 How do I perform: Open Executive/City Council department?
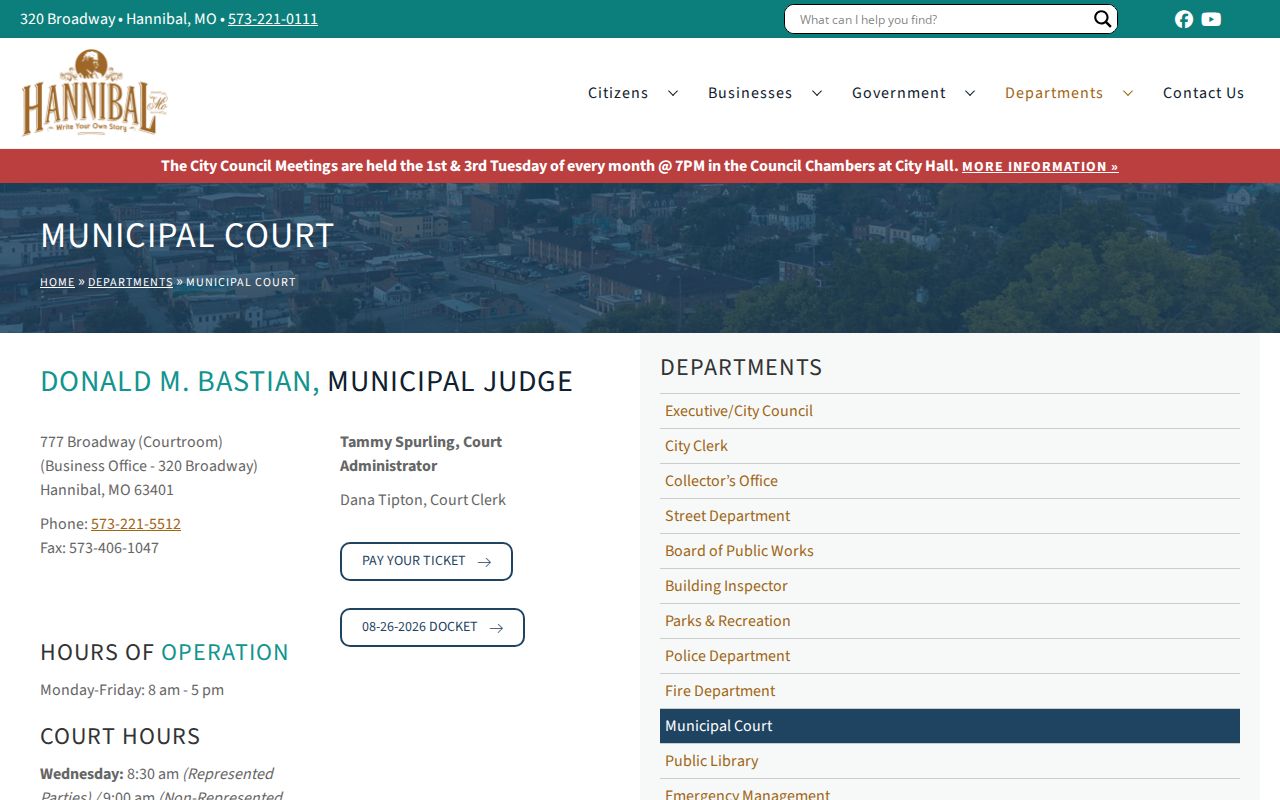(739, 411)
